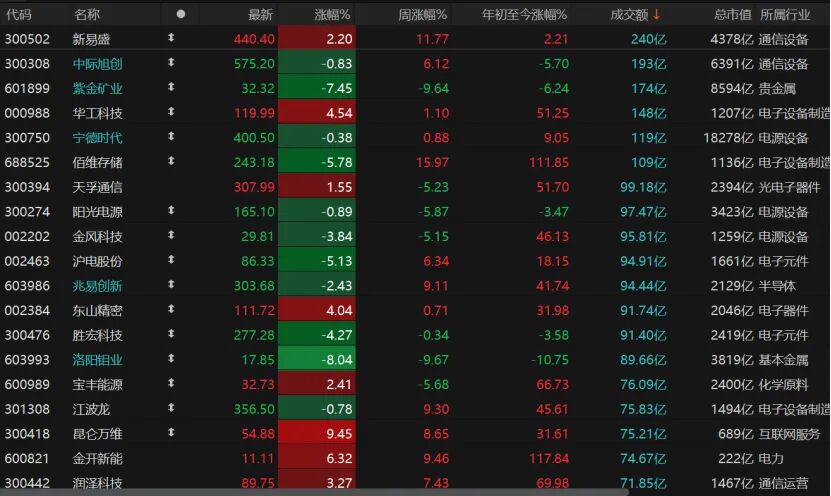Toggle sort direction on 成交额 red arrow
831x496 pixels.
[657, 14]
